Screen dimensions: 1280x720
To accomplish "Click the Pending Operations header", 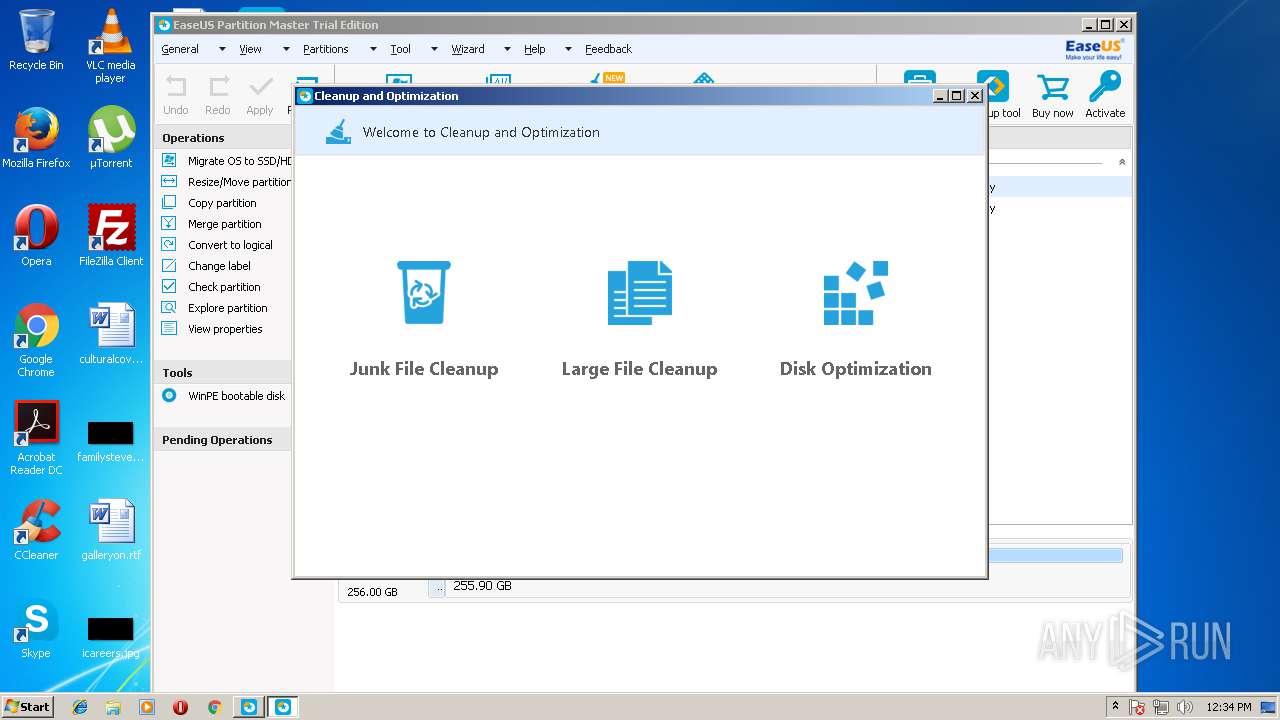I will click(x=222, y=440).
